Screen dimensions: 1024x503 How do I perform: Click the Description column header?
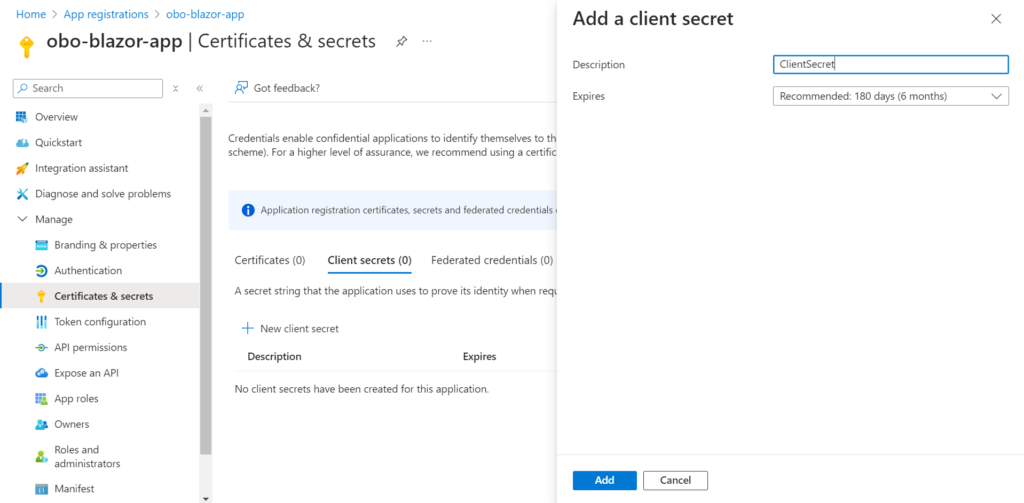click(x=274, y=357)
